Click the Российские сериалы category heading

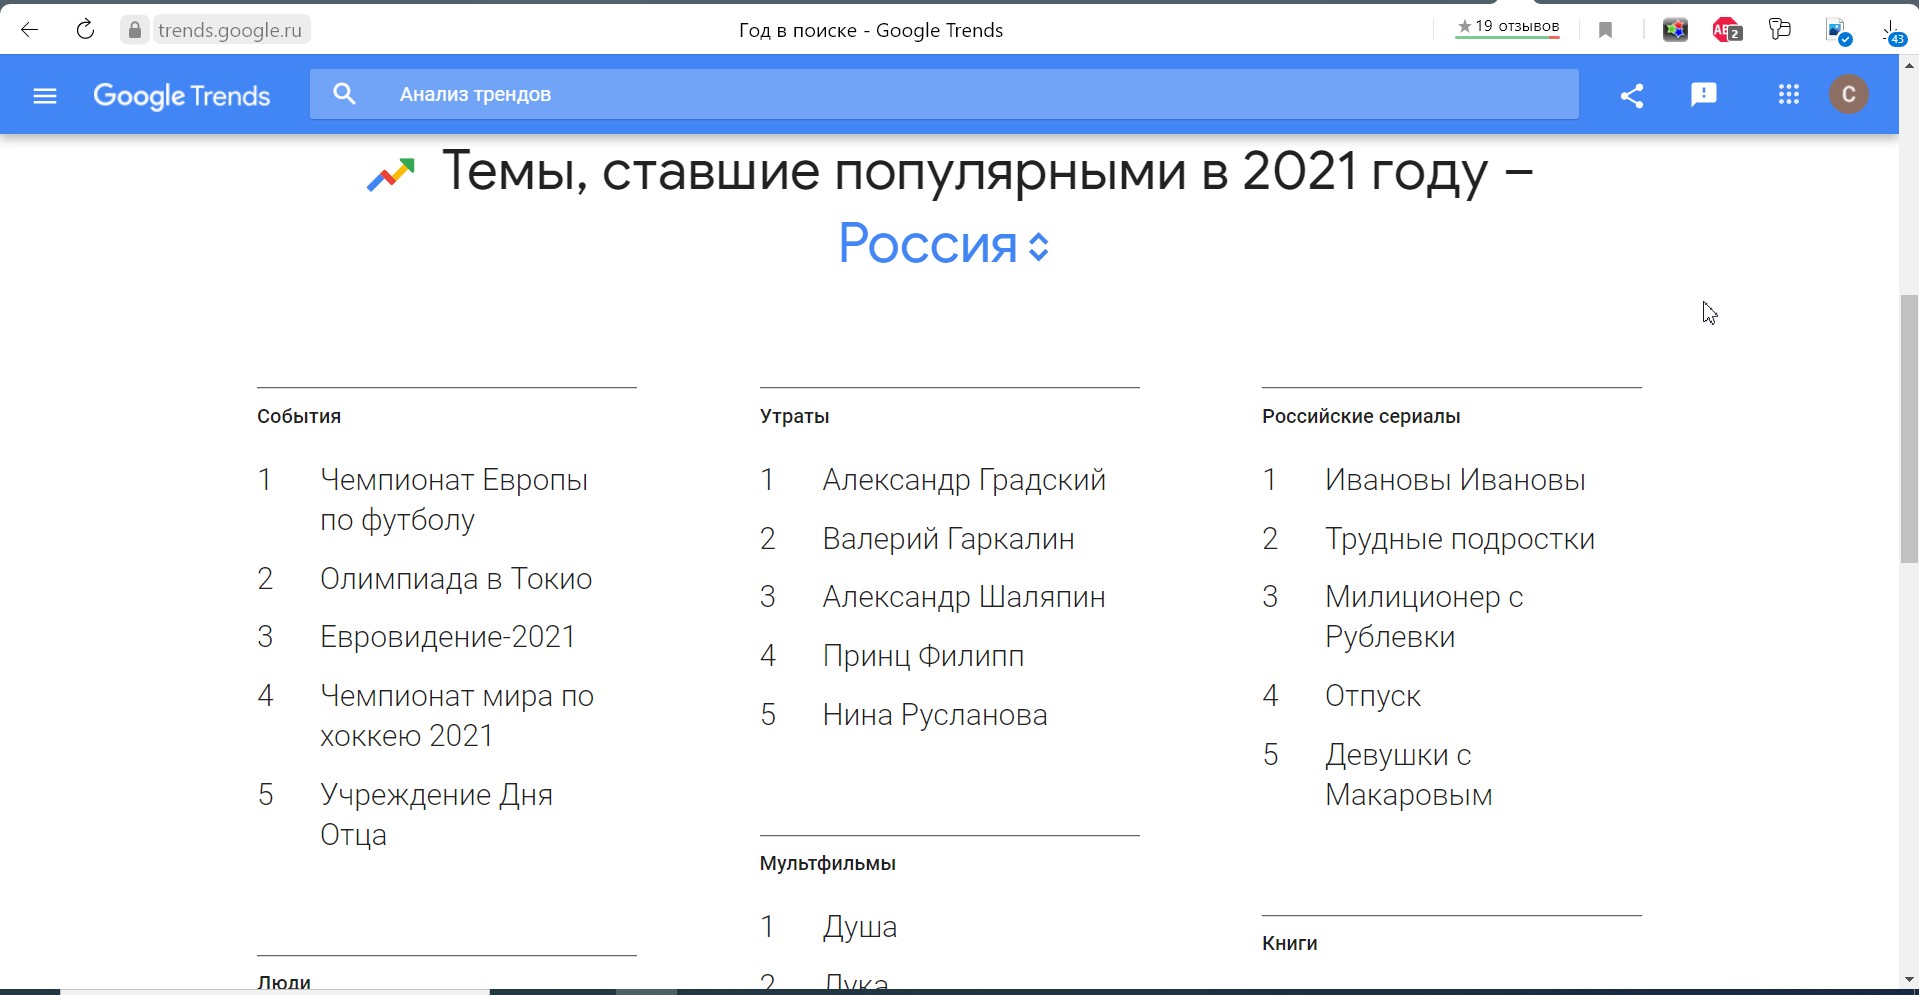(1361, 416)
